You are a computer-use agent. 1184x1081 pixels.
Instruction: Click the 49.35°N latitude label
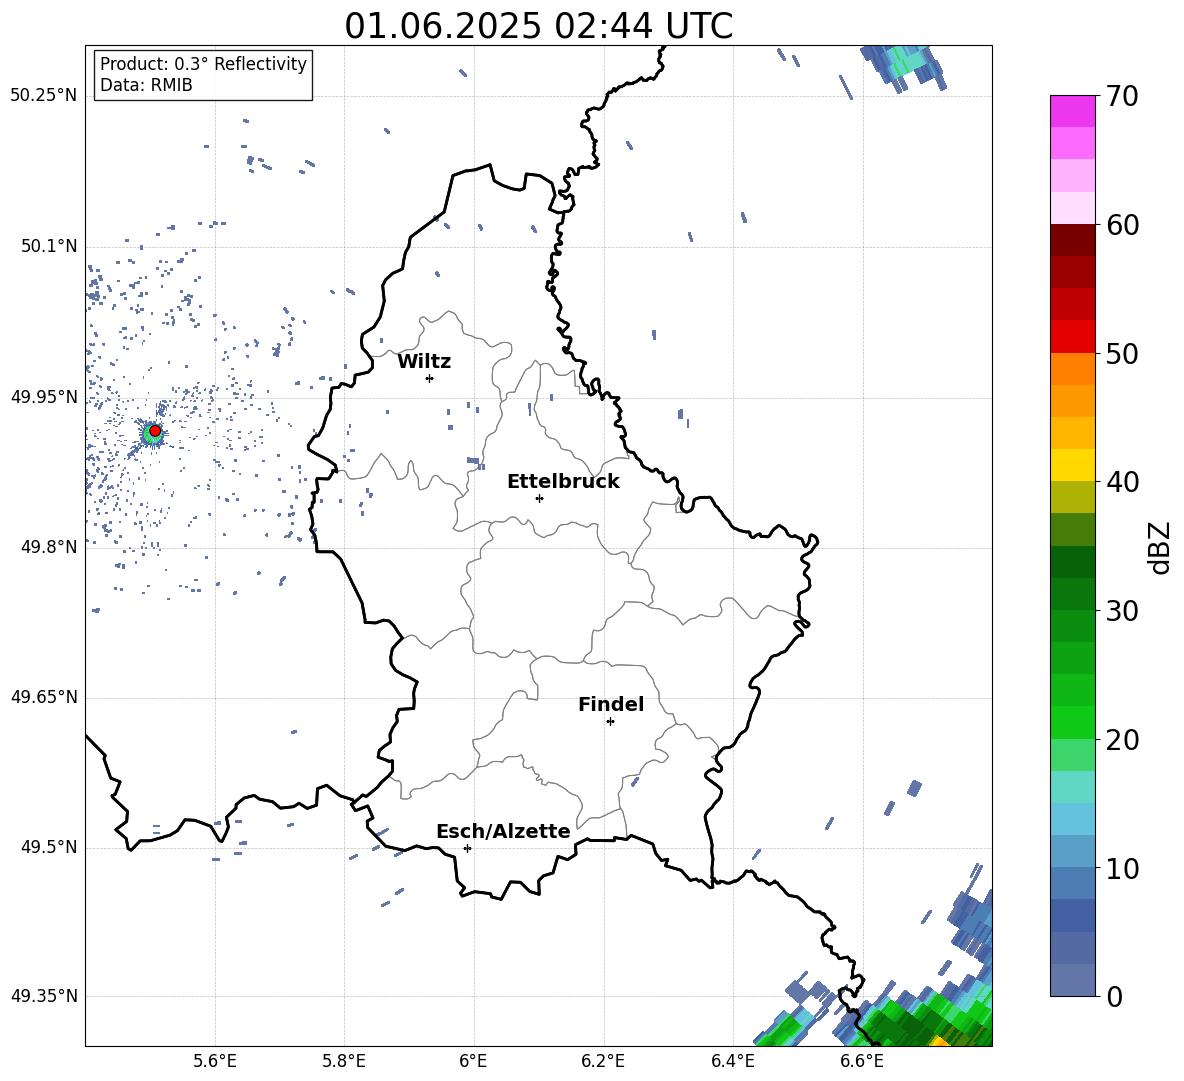click(43, 996)
